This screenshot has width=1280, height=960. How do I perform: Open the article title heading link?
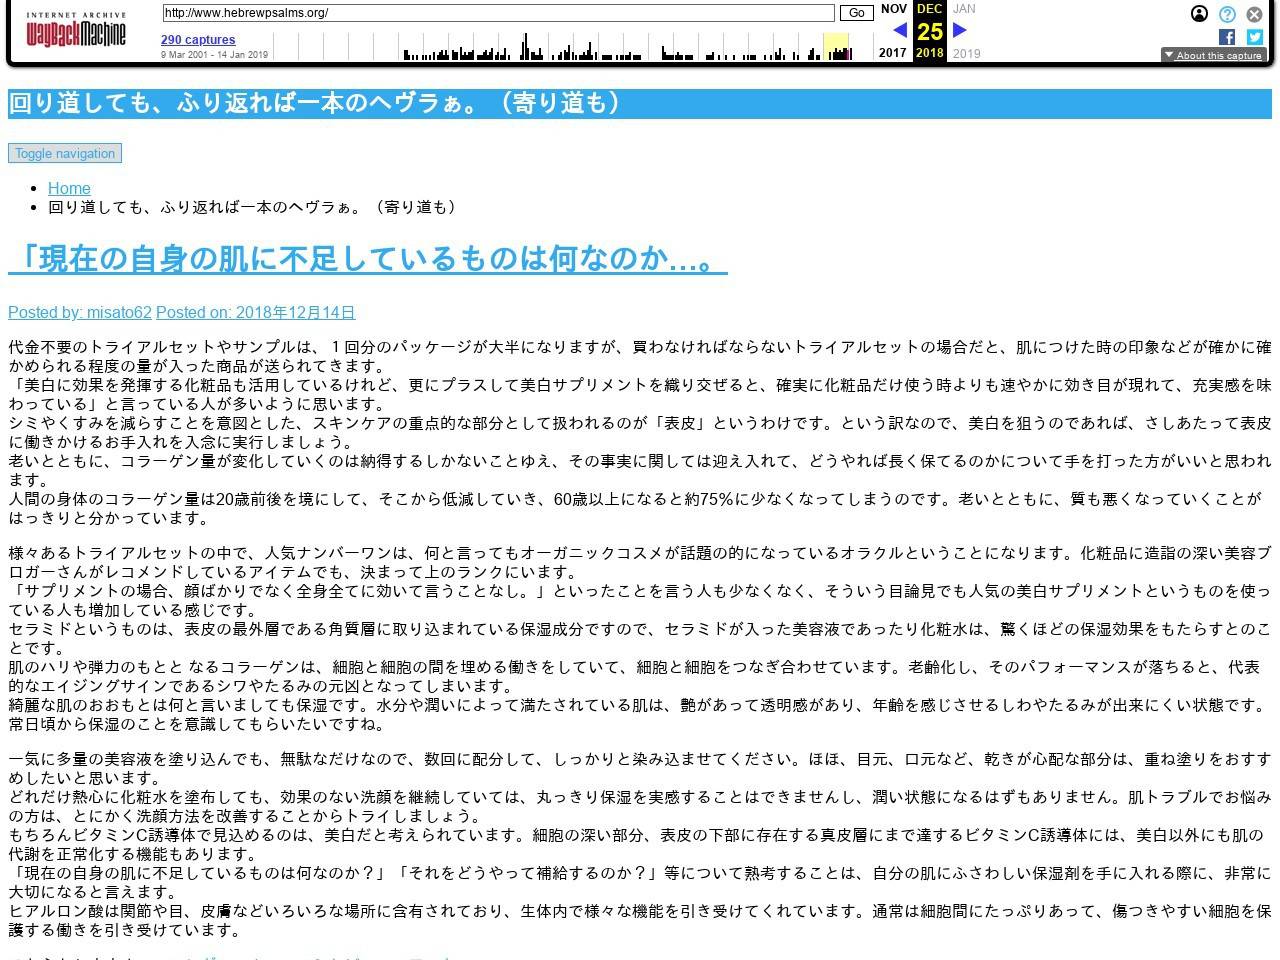coord(367,259)
